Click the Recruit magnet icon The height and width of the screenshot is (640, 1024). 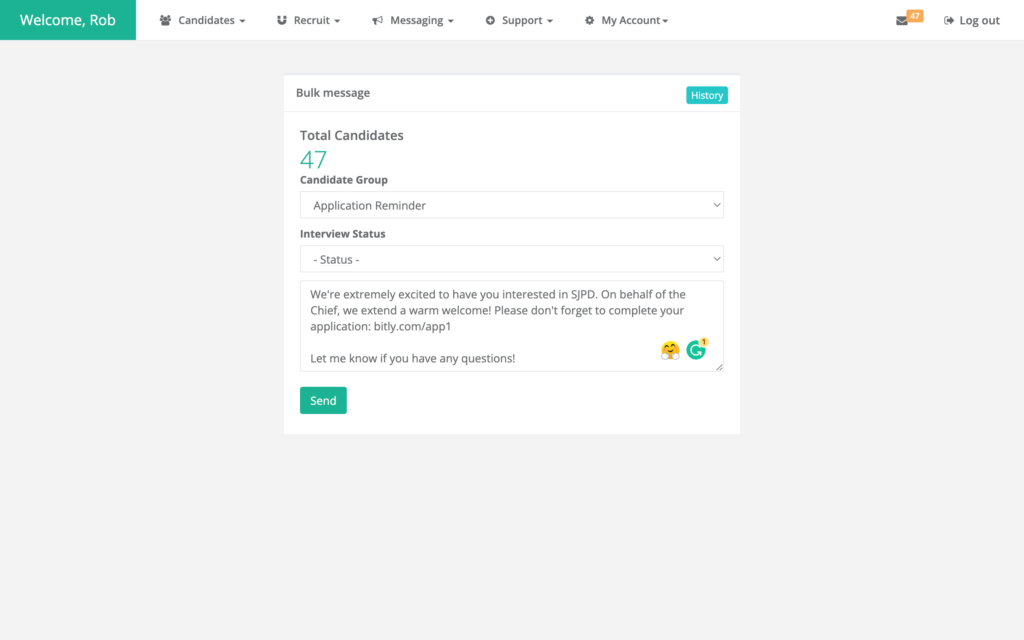pyautogui.click(x=282, y=20)
